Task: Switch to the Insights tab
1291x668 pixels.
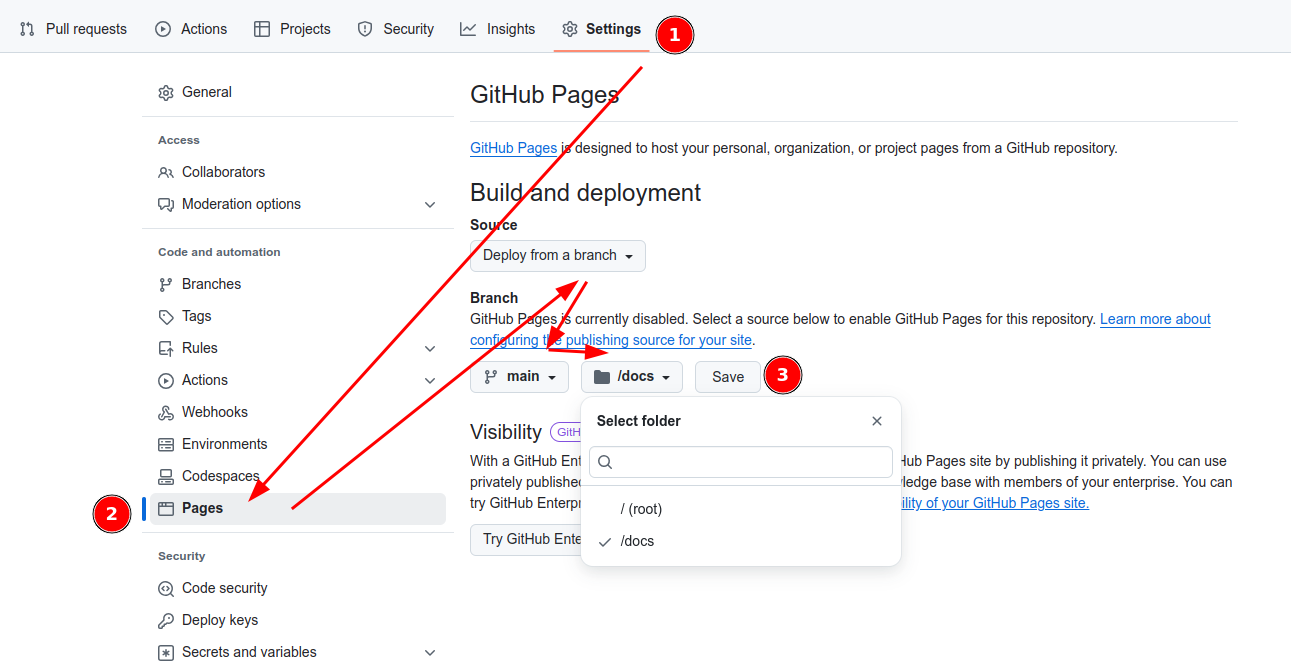Action: 498,29
